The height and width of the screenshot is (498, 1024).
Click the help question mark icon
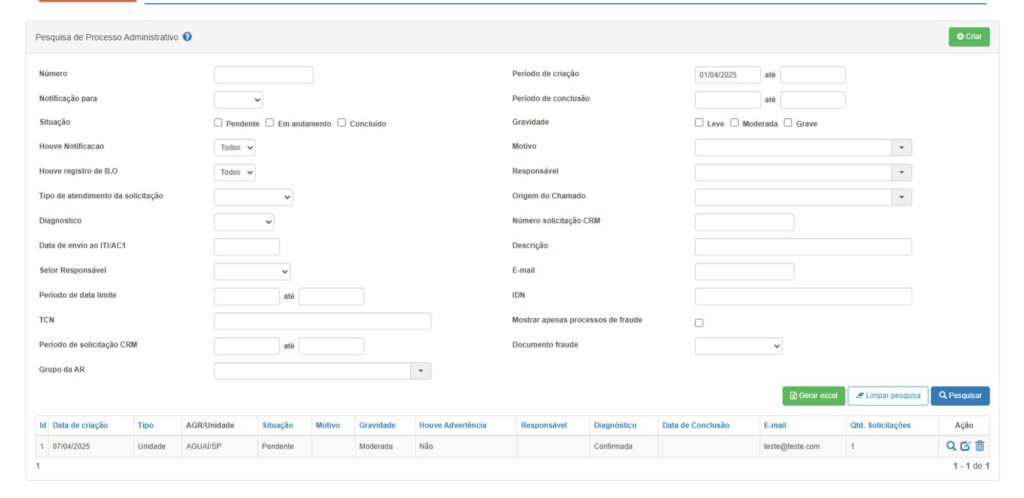pos(188,37)
